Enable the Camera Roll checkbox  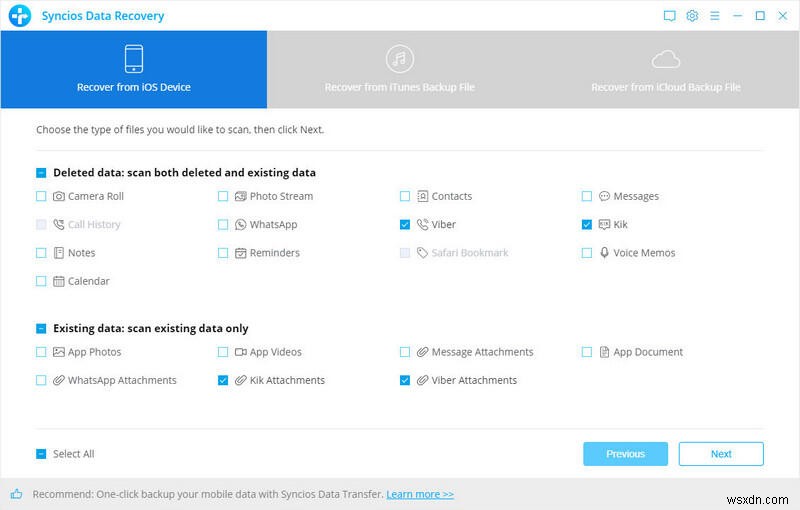[x=41, y=196]
